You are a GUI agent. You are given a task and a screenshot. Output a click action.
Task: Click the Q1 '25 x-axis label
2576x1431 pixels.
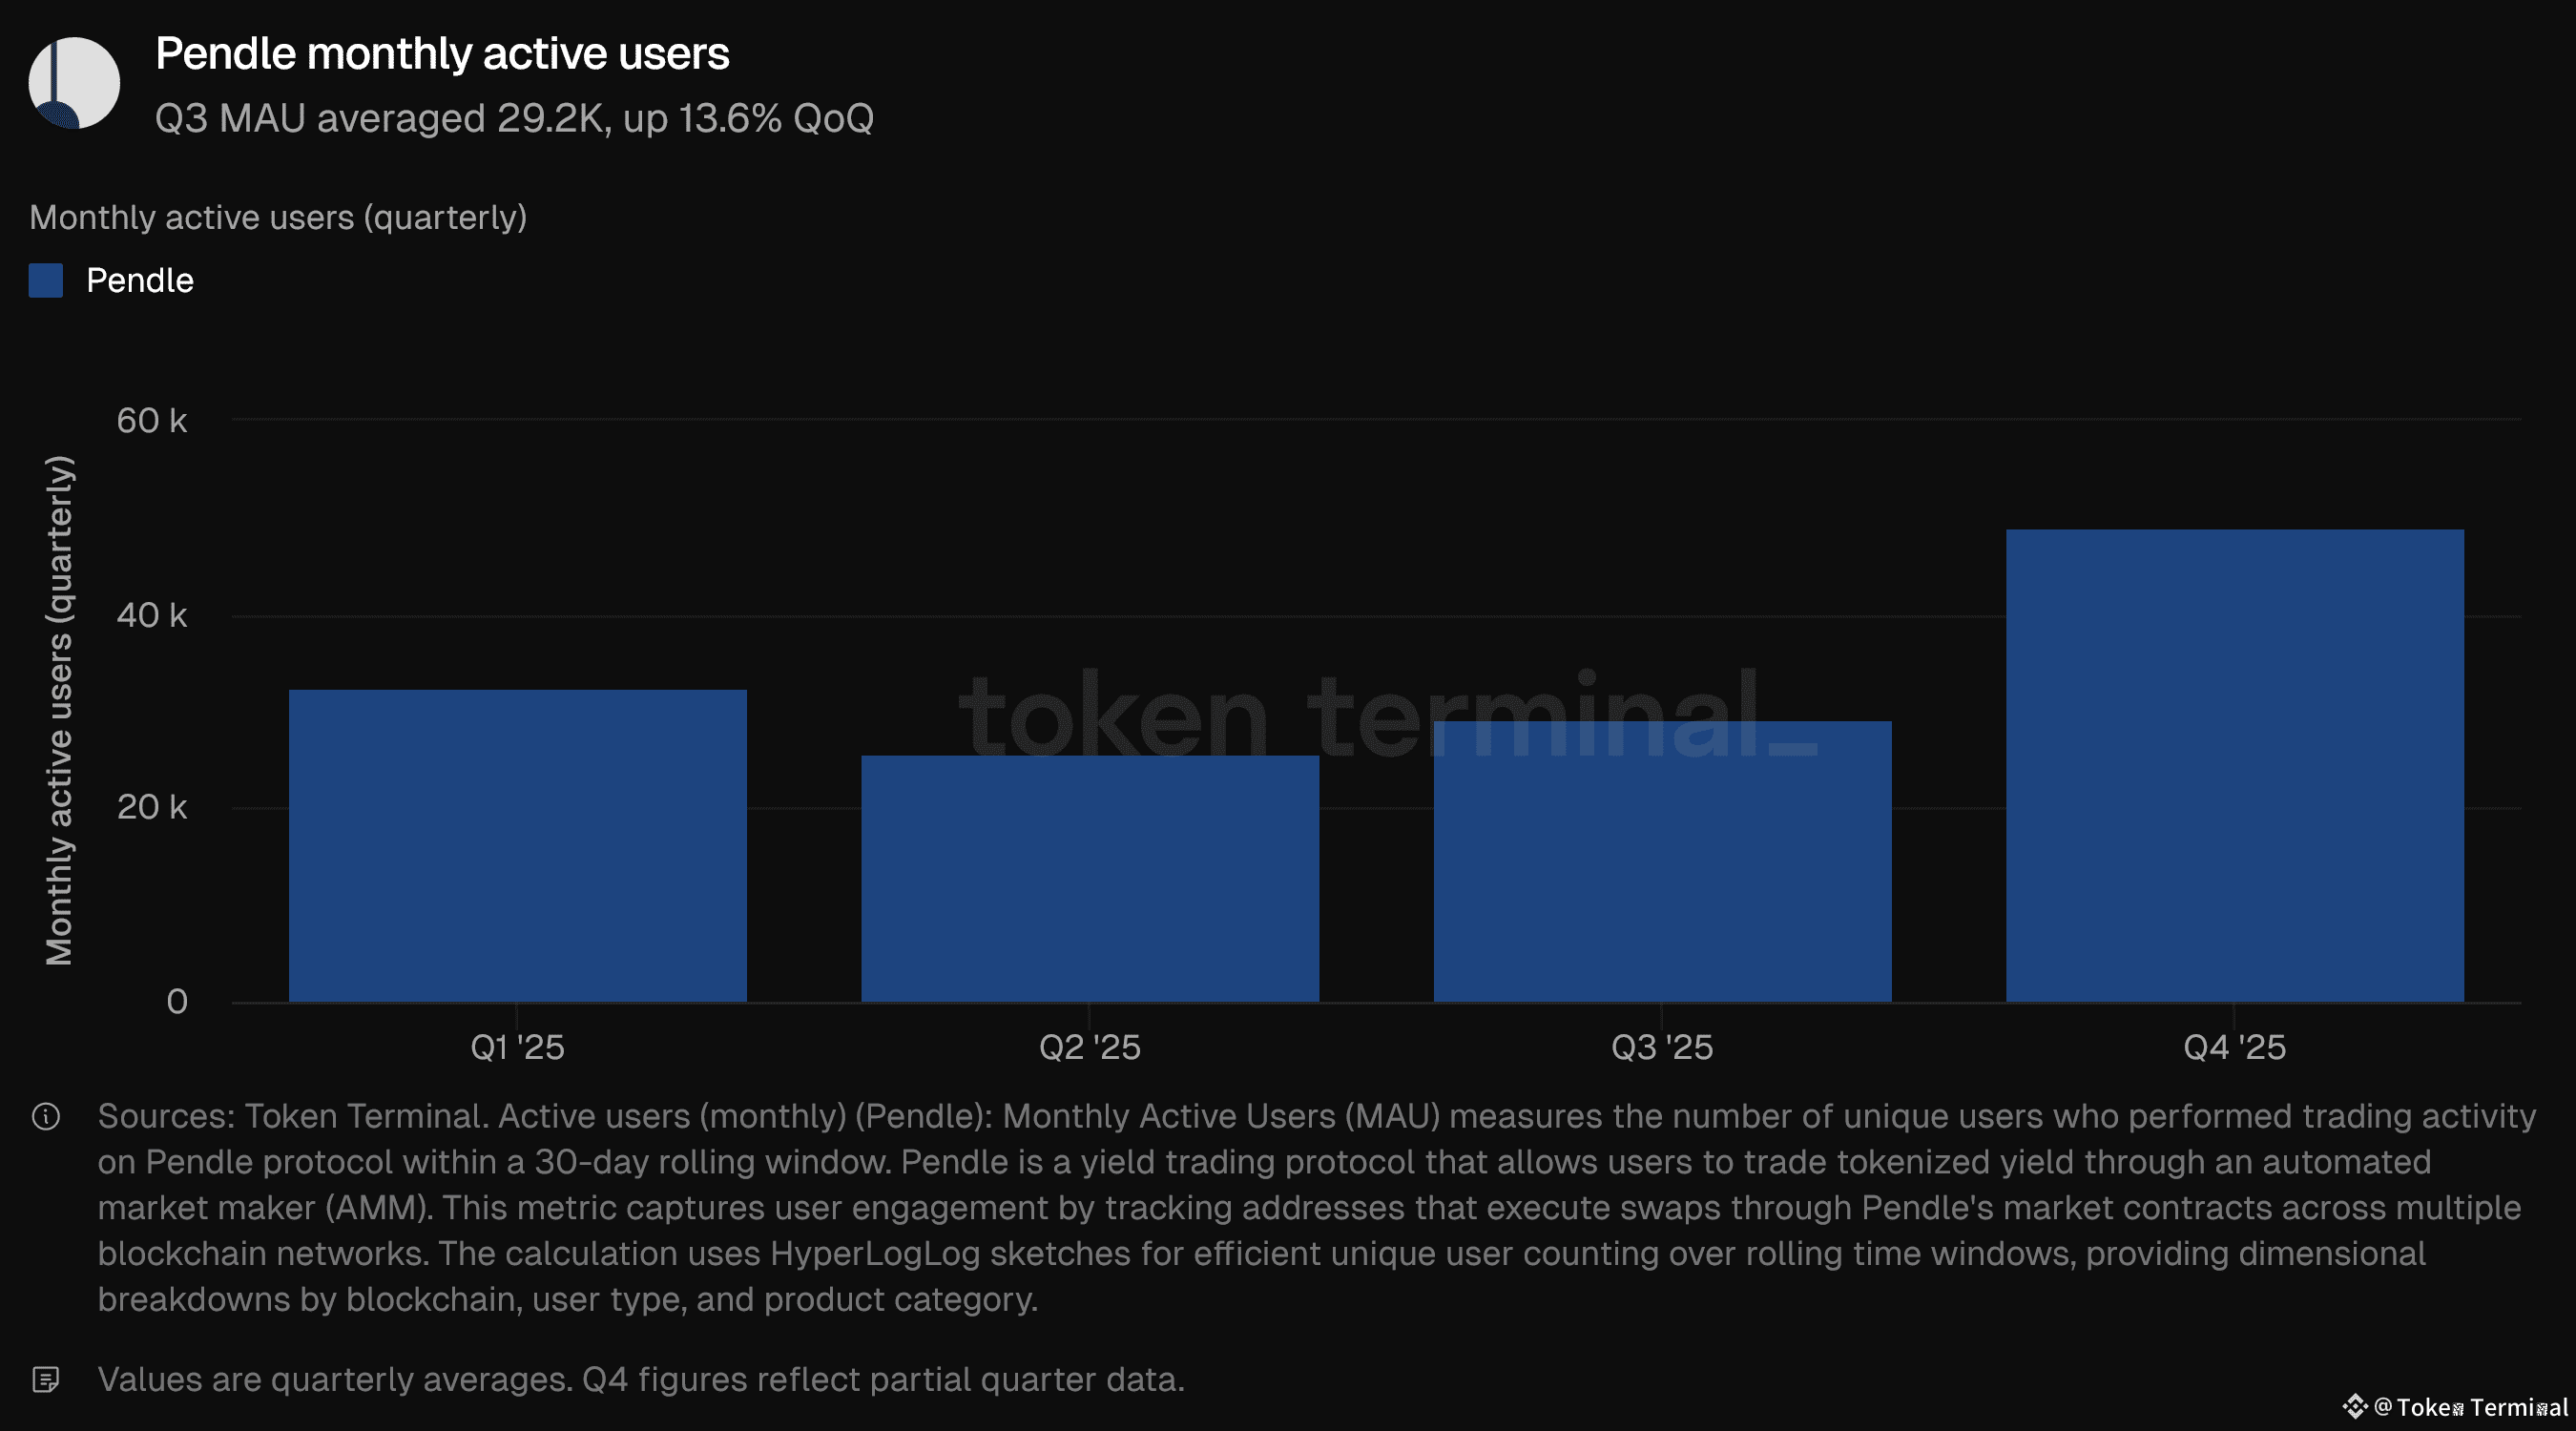(x=518, y=1047)
